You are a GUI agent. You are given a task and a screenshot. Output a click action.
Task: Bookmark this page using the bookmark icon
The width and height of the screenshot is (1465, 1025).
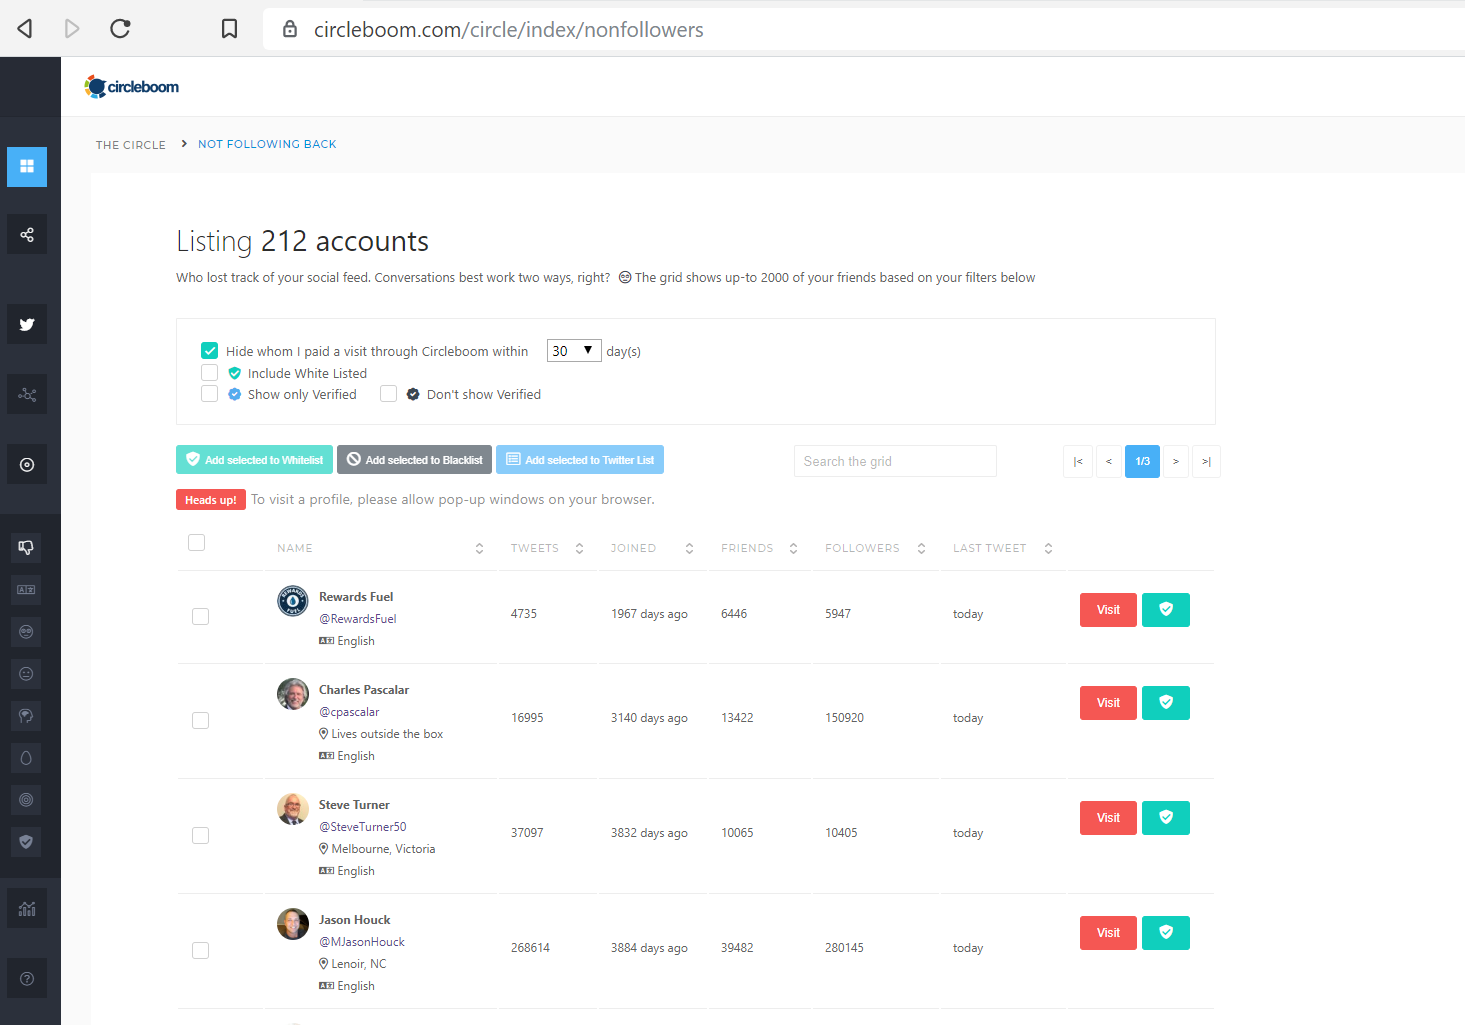tap(229, 29)
